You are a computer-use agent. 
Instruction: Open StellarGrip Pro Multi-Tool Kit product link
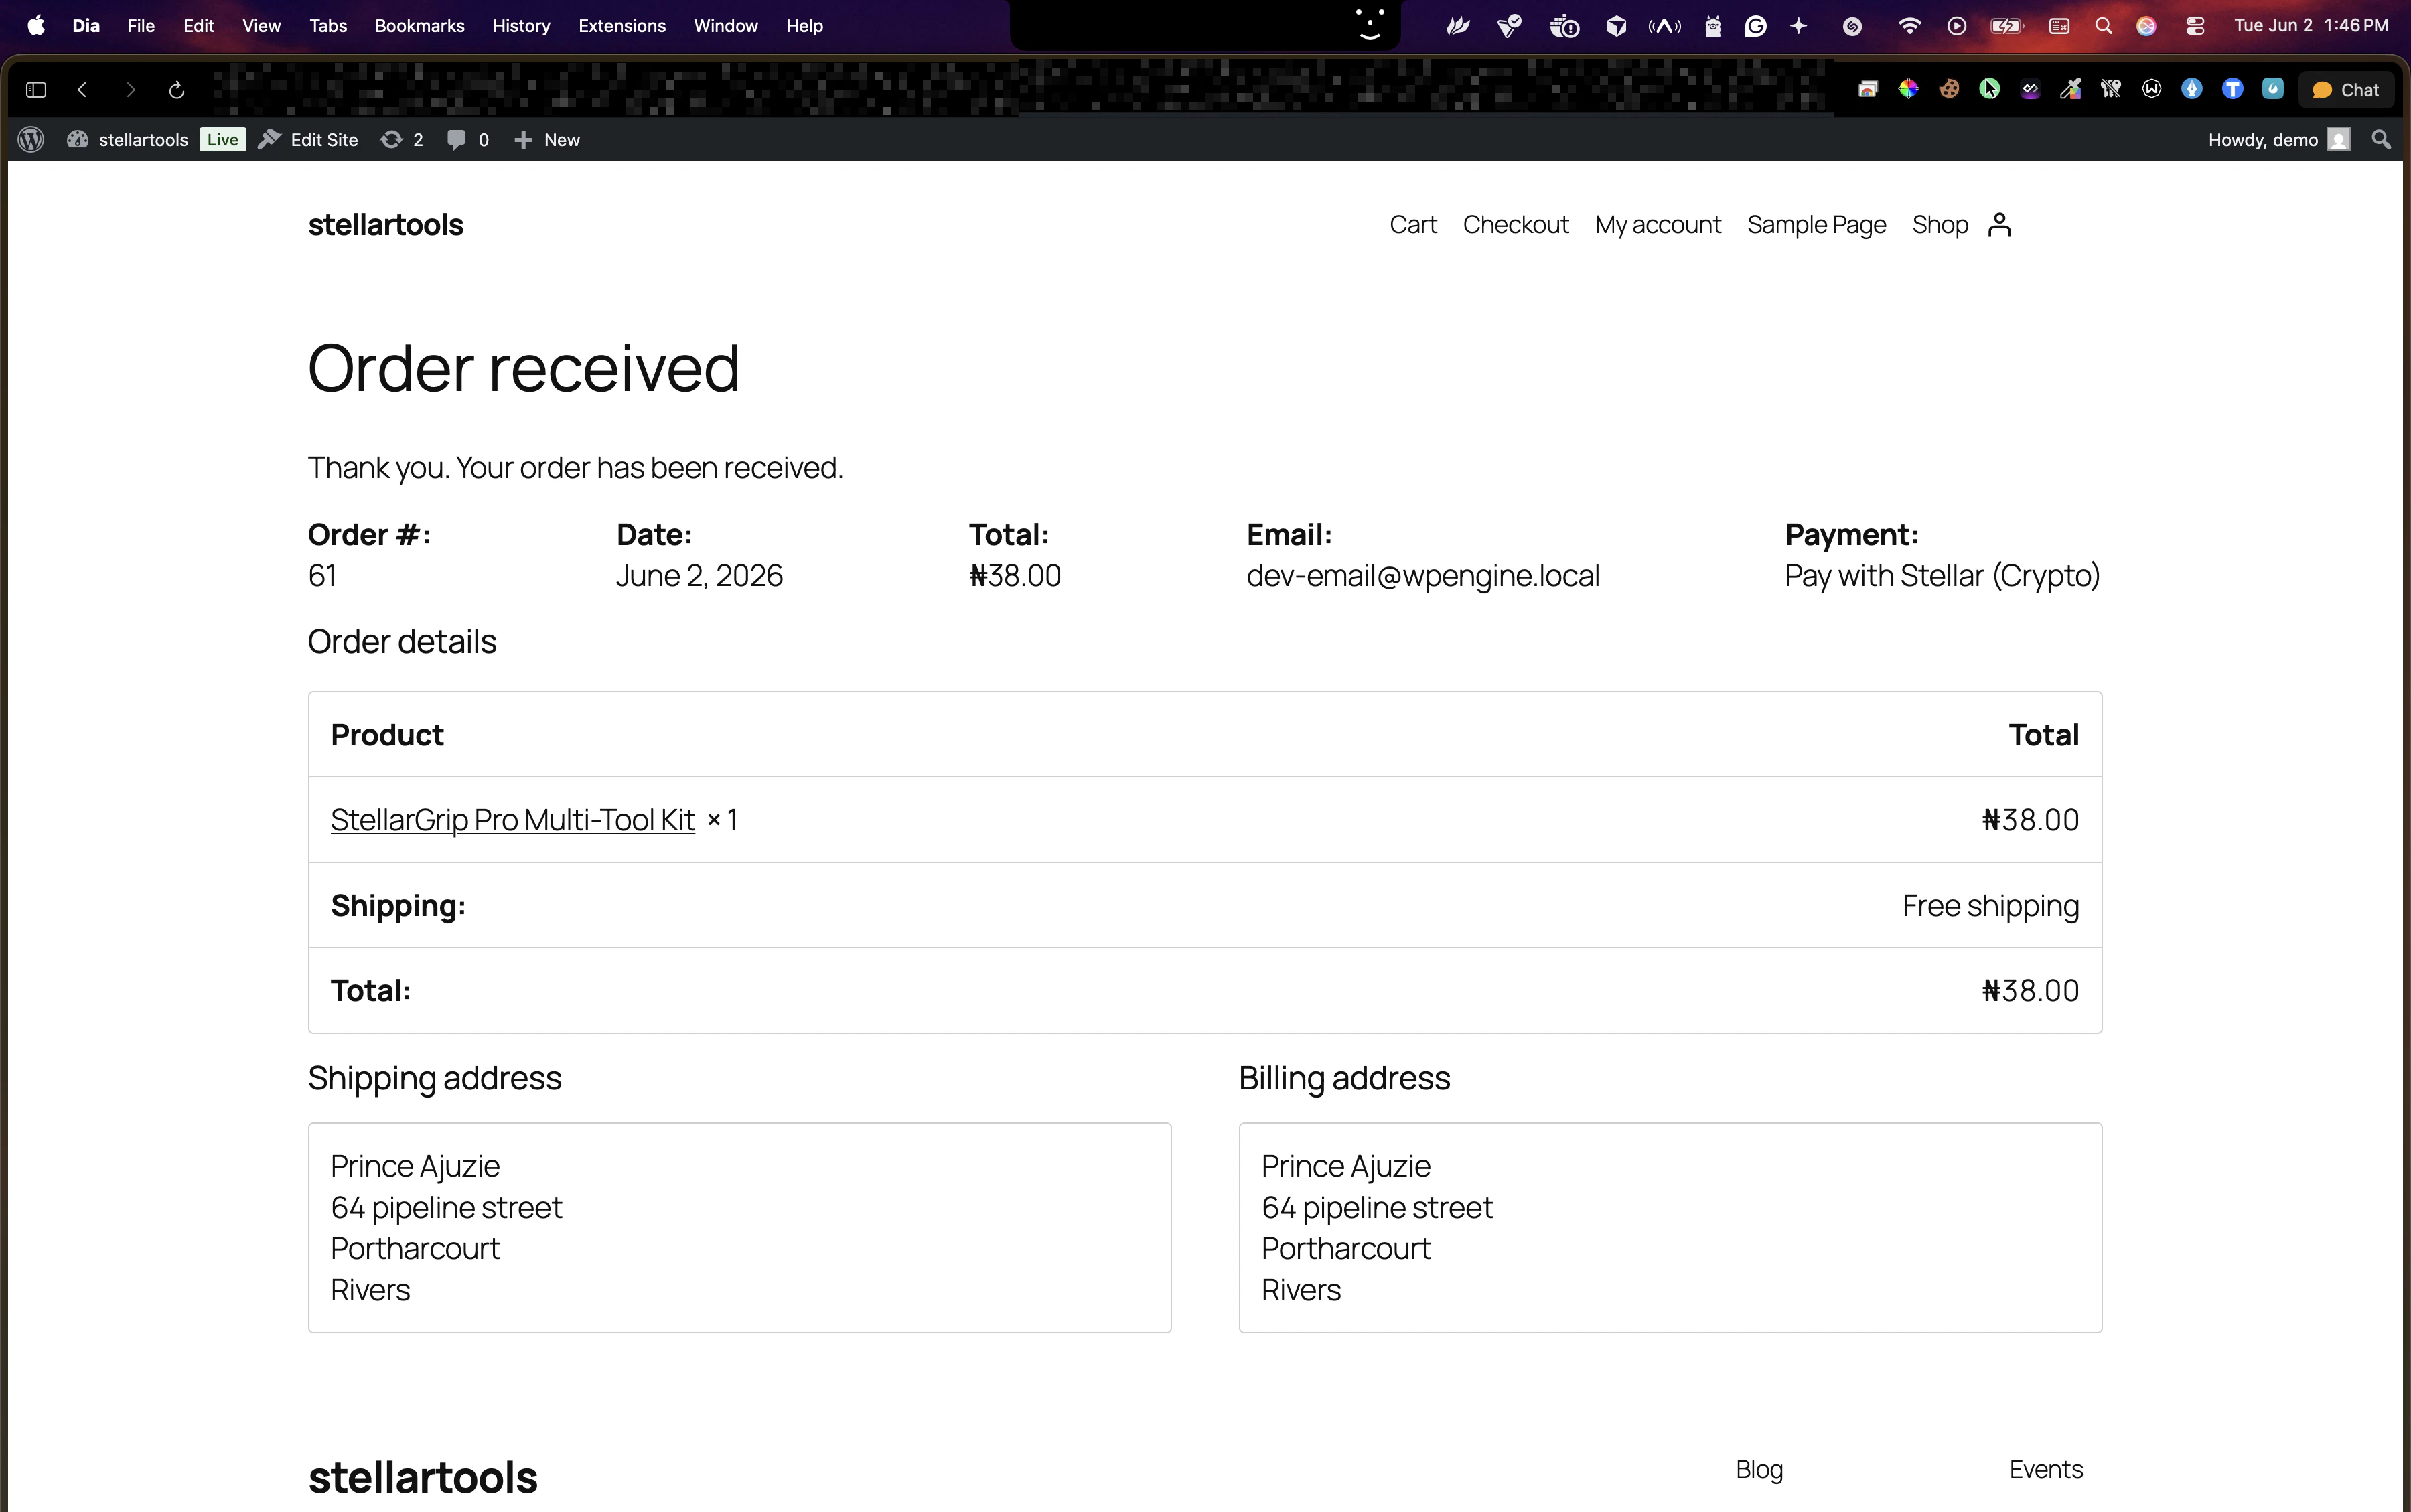[x=512, y=820]
